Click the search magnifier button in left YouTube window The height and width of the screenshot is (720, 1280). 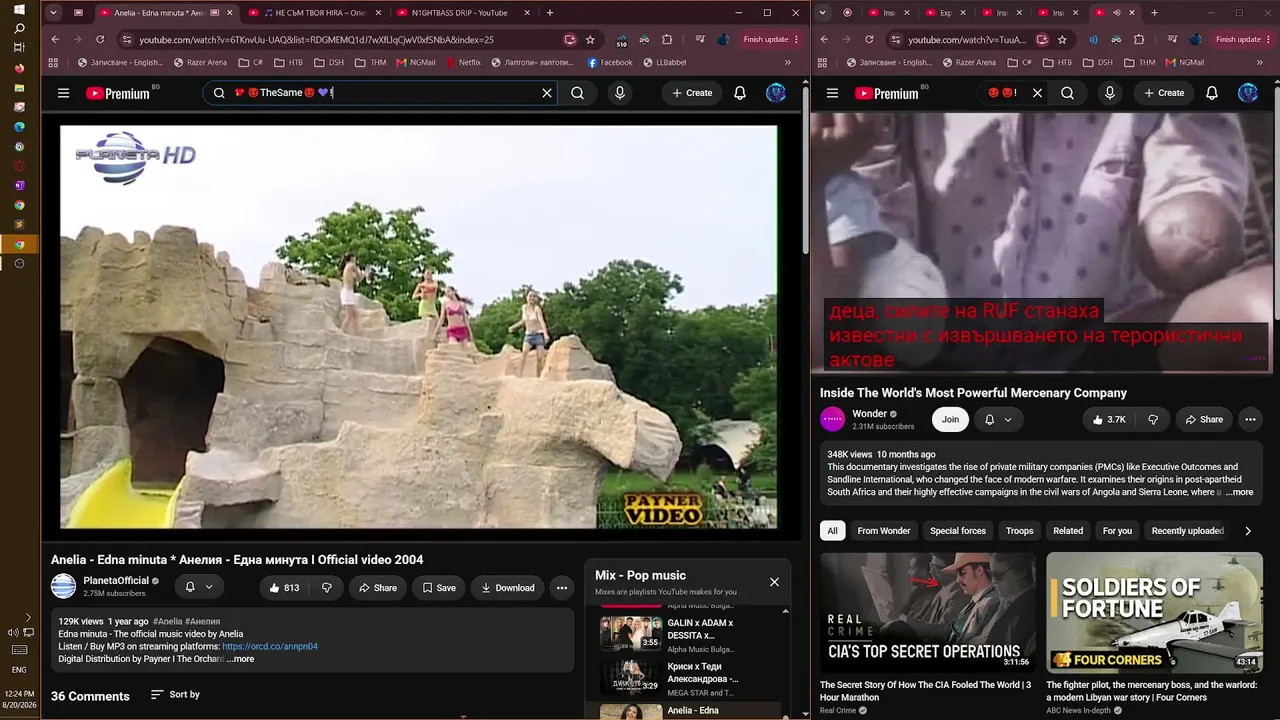(x=578, y=93)
